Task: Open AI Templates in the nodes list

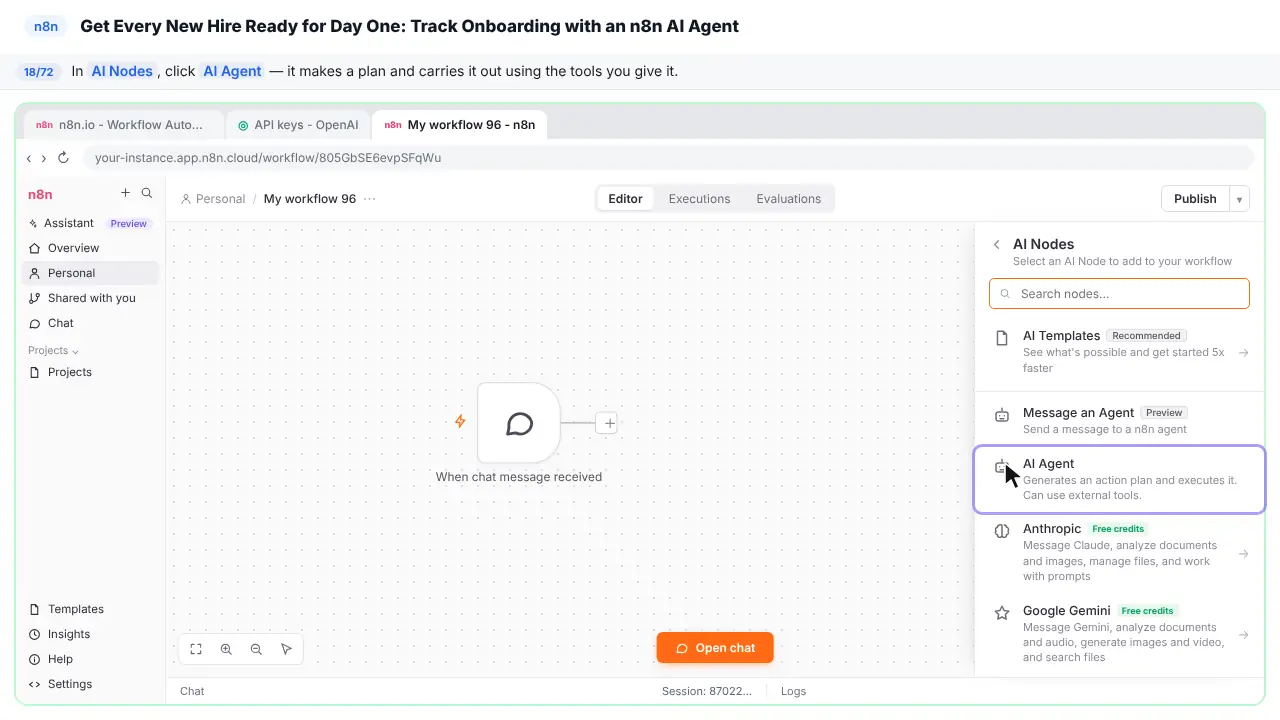Action: pos(1119,352)
